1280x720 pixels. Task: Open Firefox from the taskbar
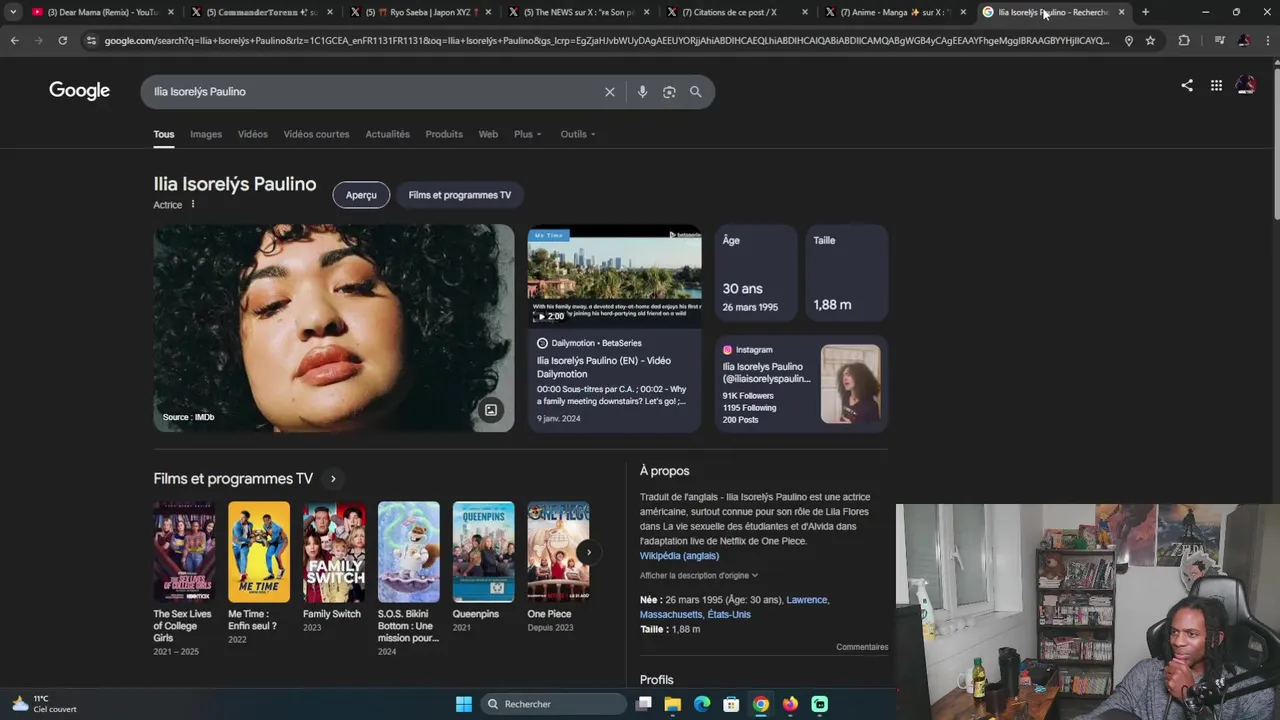pyautogui.click(x=790, y=704)
